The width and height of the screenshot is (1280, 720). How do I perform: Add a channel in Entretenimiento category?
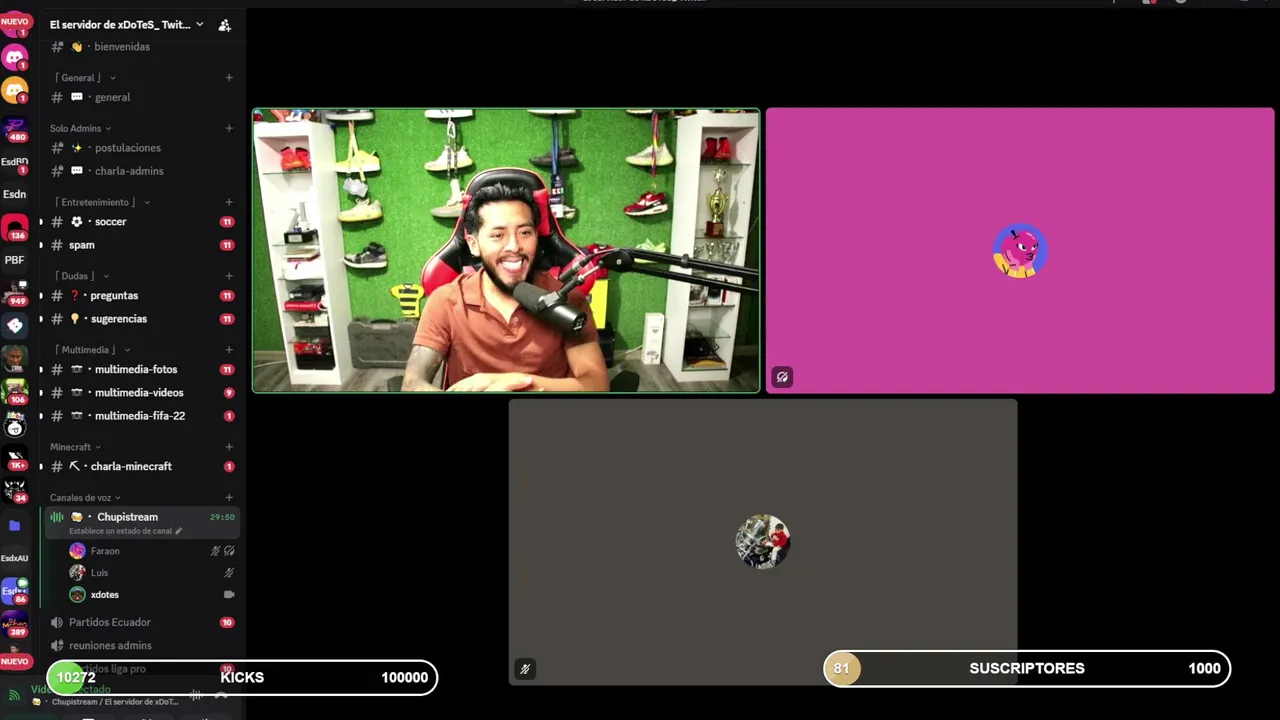[x=229, y=202]
